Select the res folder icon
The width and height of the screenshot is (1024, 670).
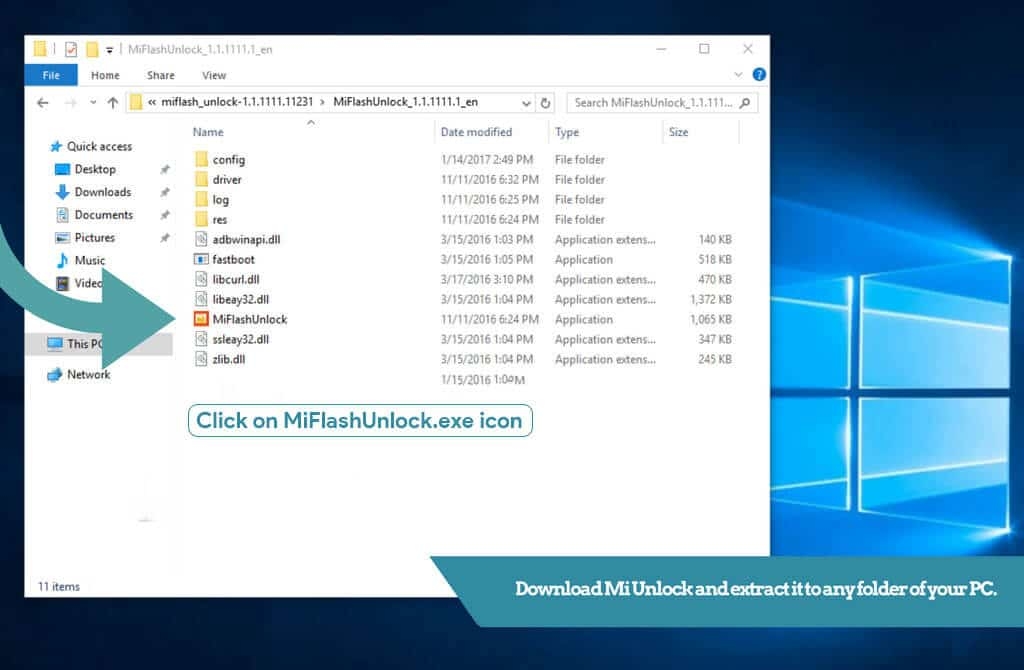201,219
